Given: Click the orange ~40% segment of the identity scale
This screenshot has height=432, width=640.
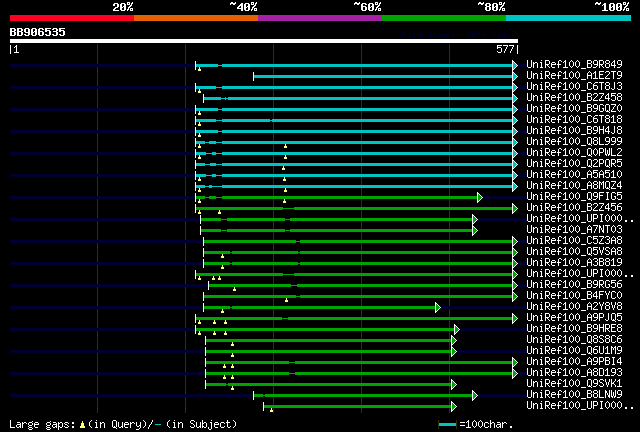Looking at the screenshot, I should [196, 18].
